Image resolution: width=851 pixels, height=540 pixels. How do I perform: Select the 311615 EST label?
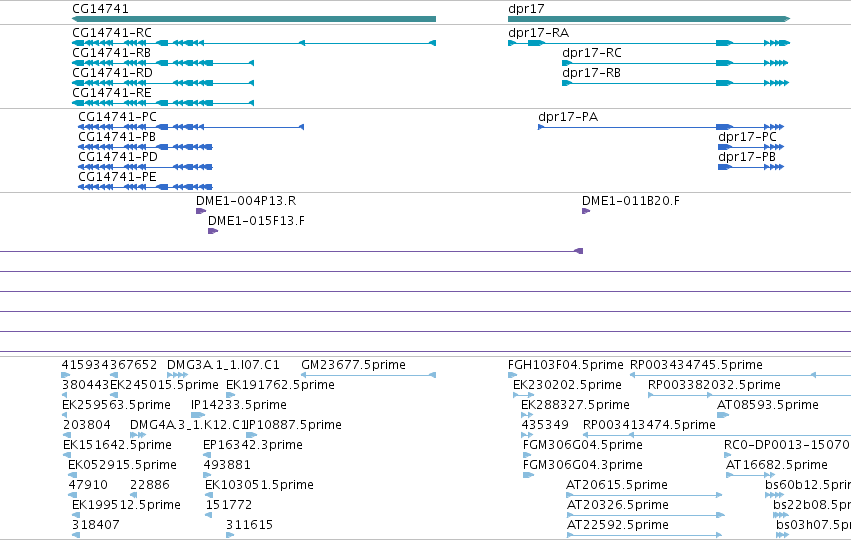tap(249, 525)
